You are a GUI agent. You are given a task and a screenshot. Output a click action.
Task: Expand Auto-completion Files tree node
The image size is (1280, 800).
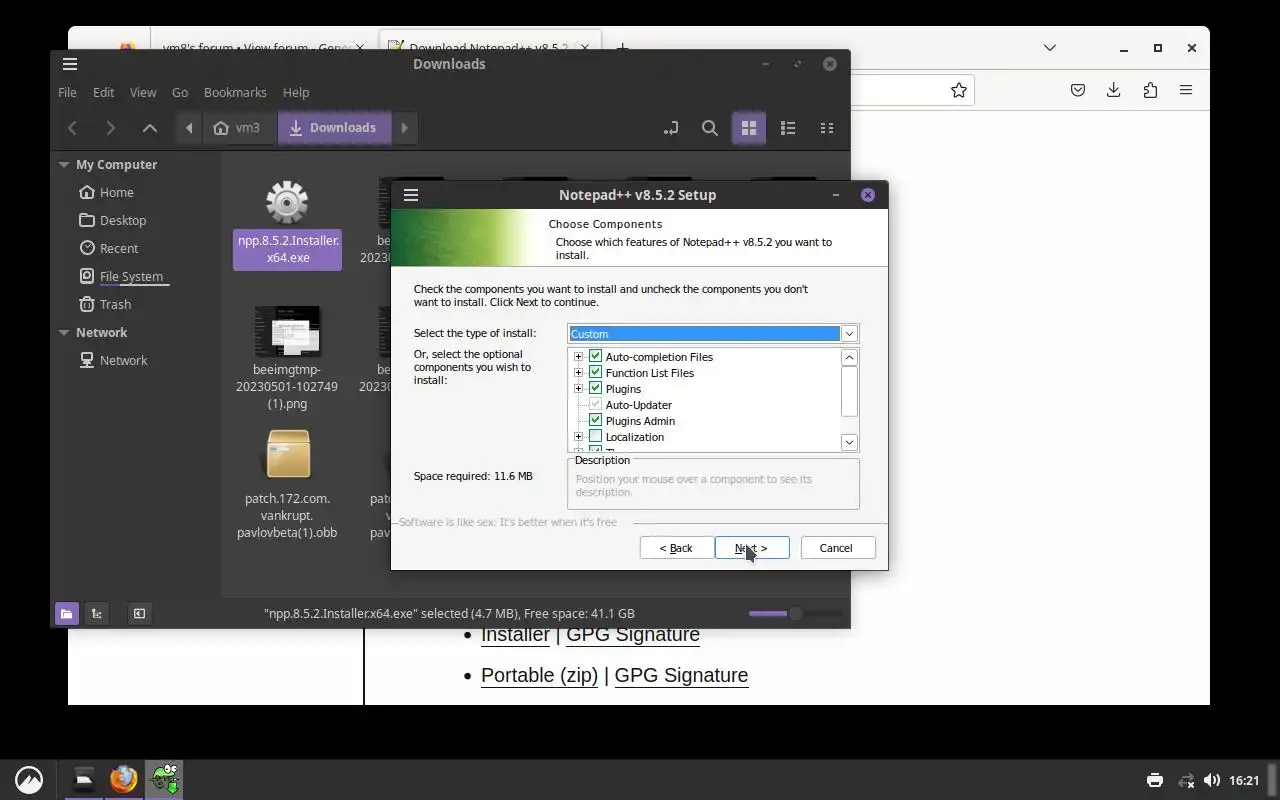click(578, 357)
